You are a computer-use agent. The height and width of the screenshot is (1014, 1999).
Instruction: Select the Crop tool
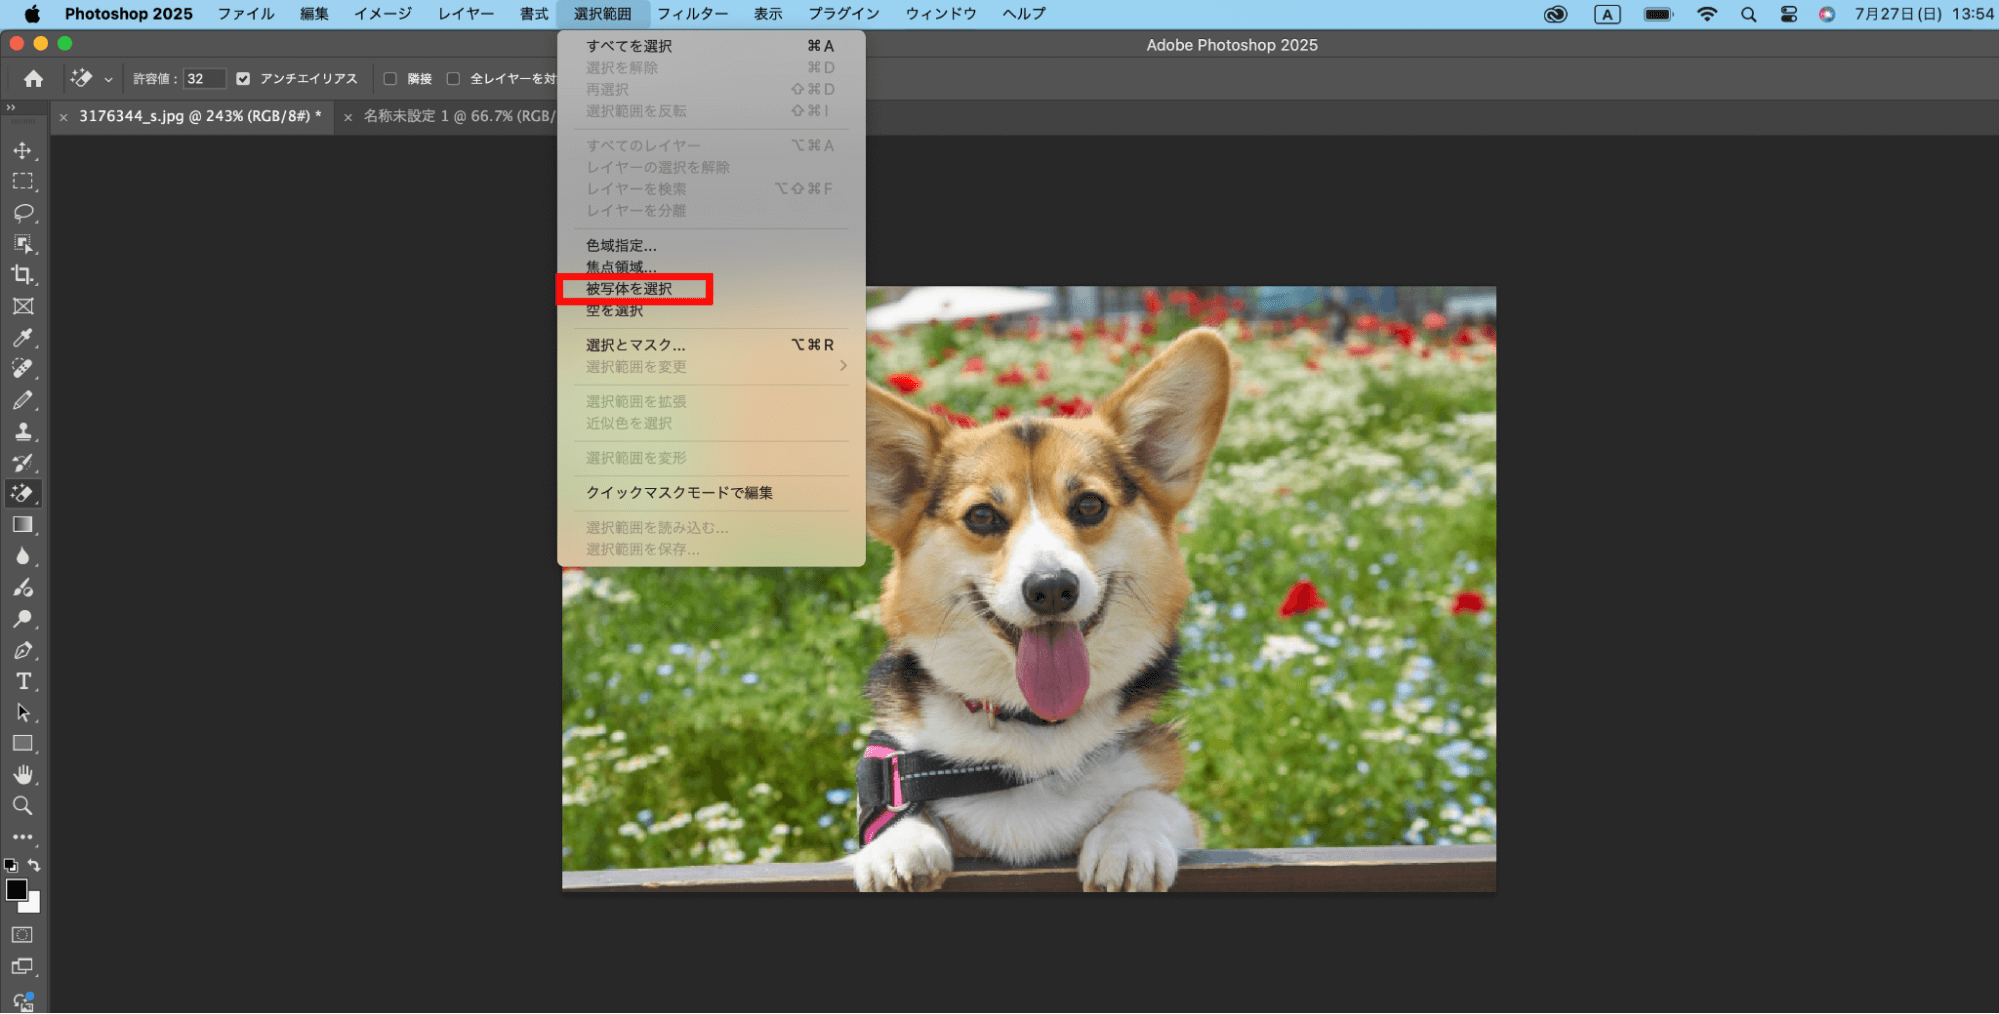click(x=22, y=275)
